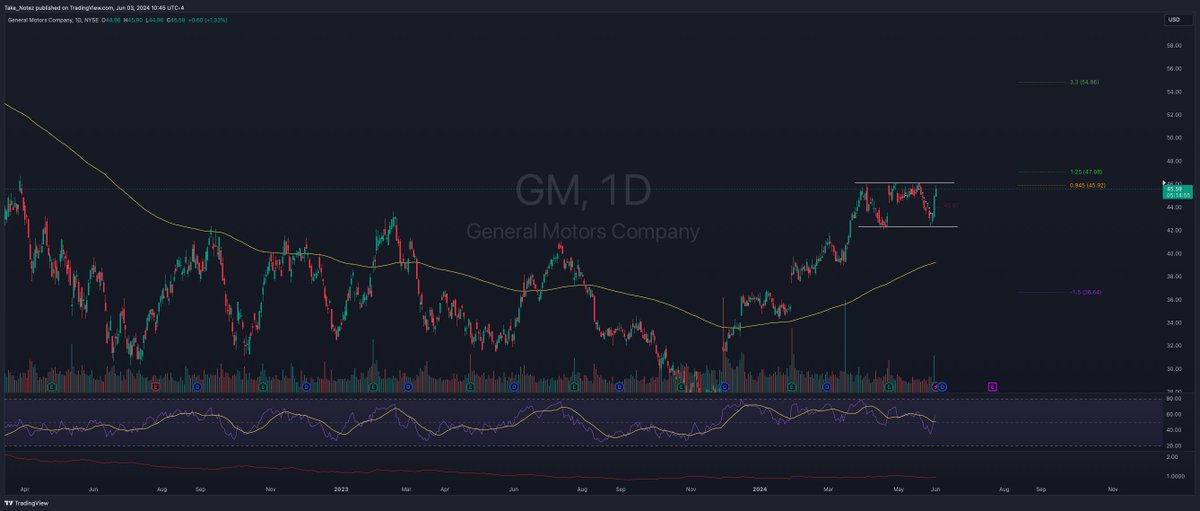
Task: Click 52.00 on the price axis
Action: pyautogui.click(x=1173, y=115)
